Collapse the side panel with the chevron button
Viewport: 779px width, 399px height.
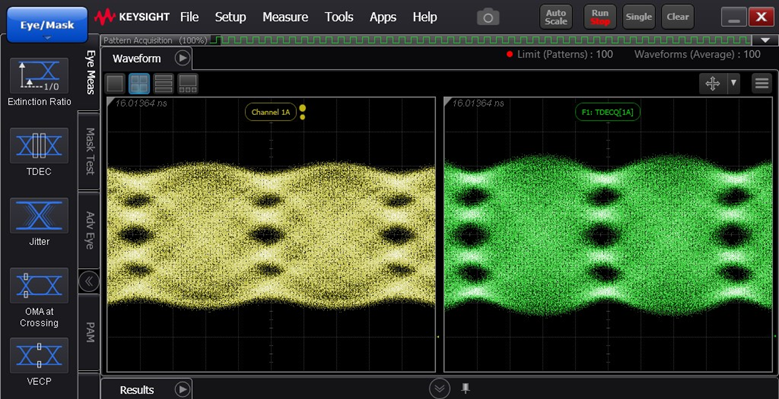[x=89, y=282]
